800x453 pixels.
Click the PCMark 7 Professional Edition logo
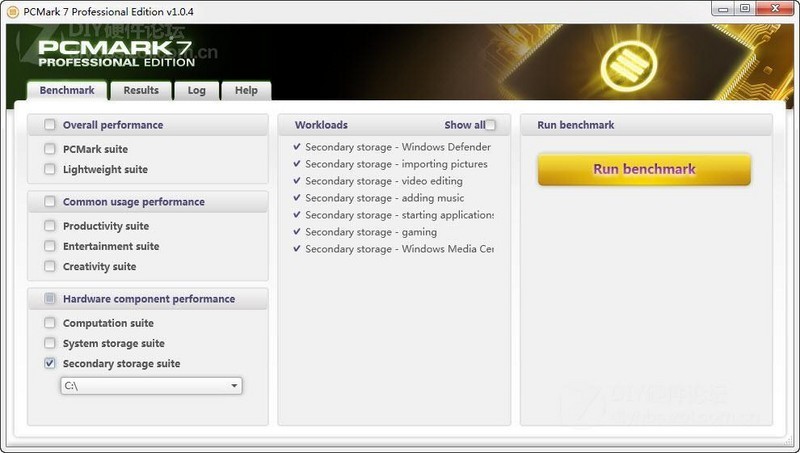pyautogui.click(x=116, y=54)
